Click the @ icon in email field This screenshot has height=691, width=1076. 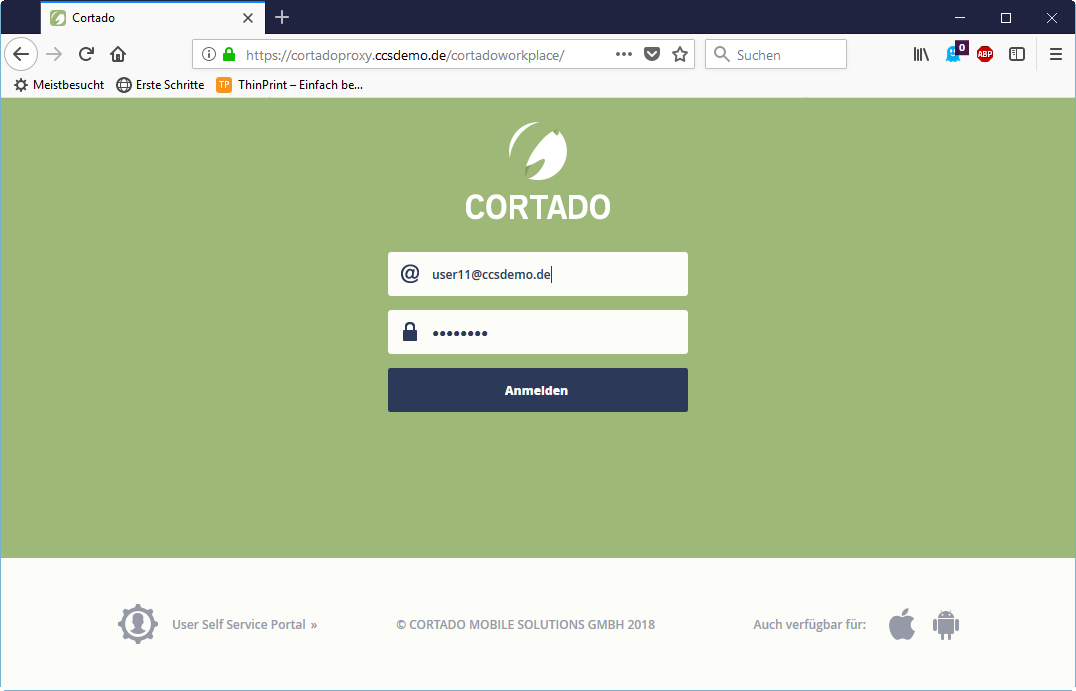pyautogui.click(x=410, y=274)
